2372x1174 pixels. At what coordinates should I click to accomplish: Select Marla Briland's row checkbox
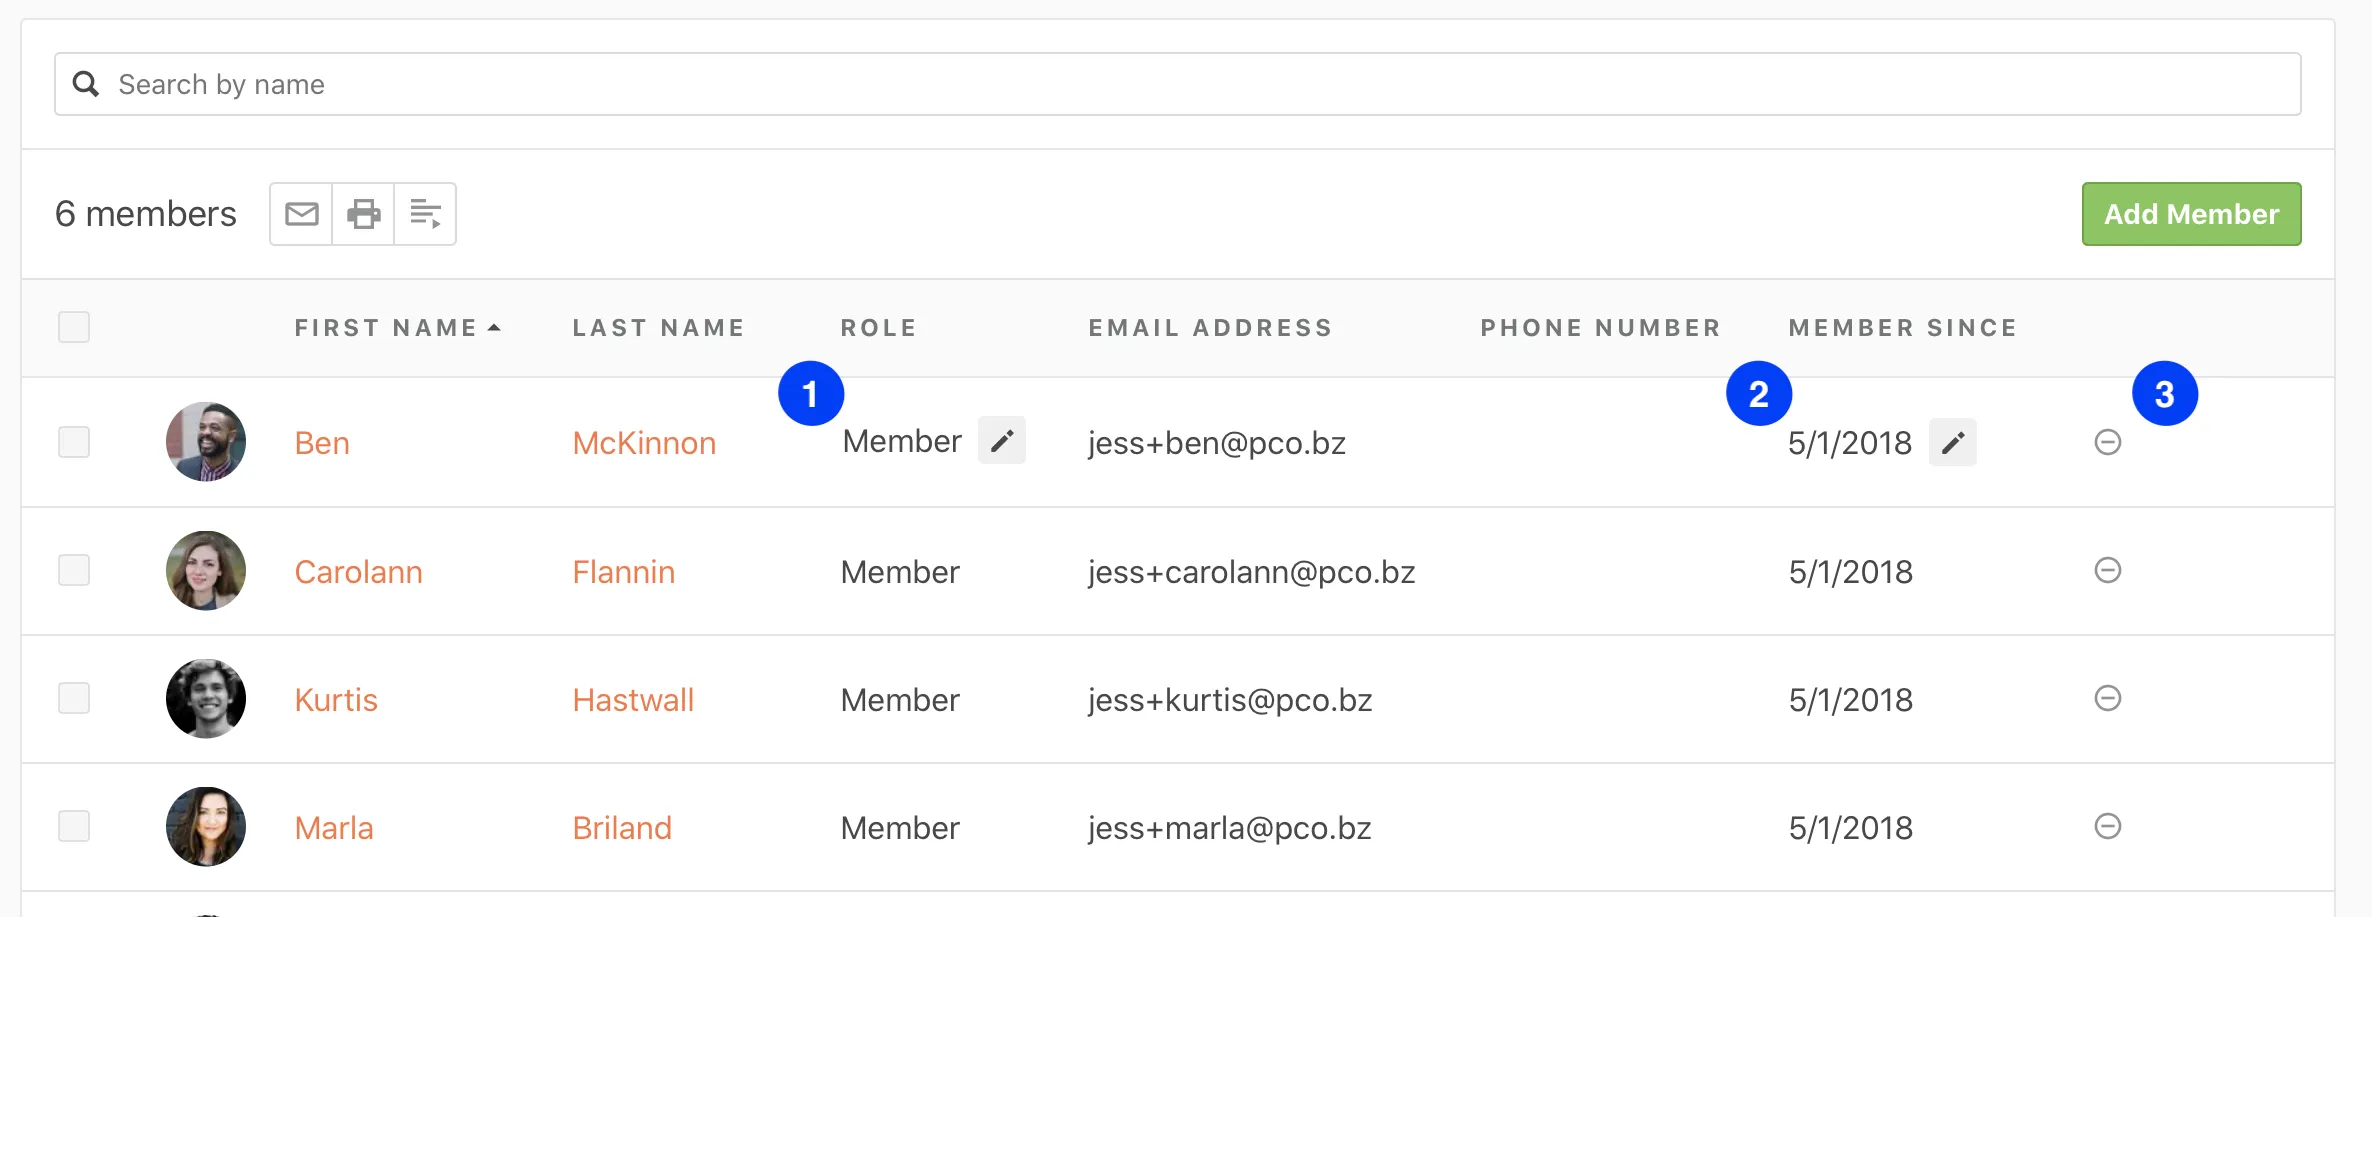click(x=74, y=826)
